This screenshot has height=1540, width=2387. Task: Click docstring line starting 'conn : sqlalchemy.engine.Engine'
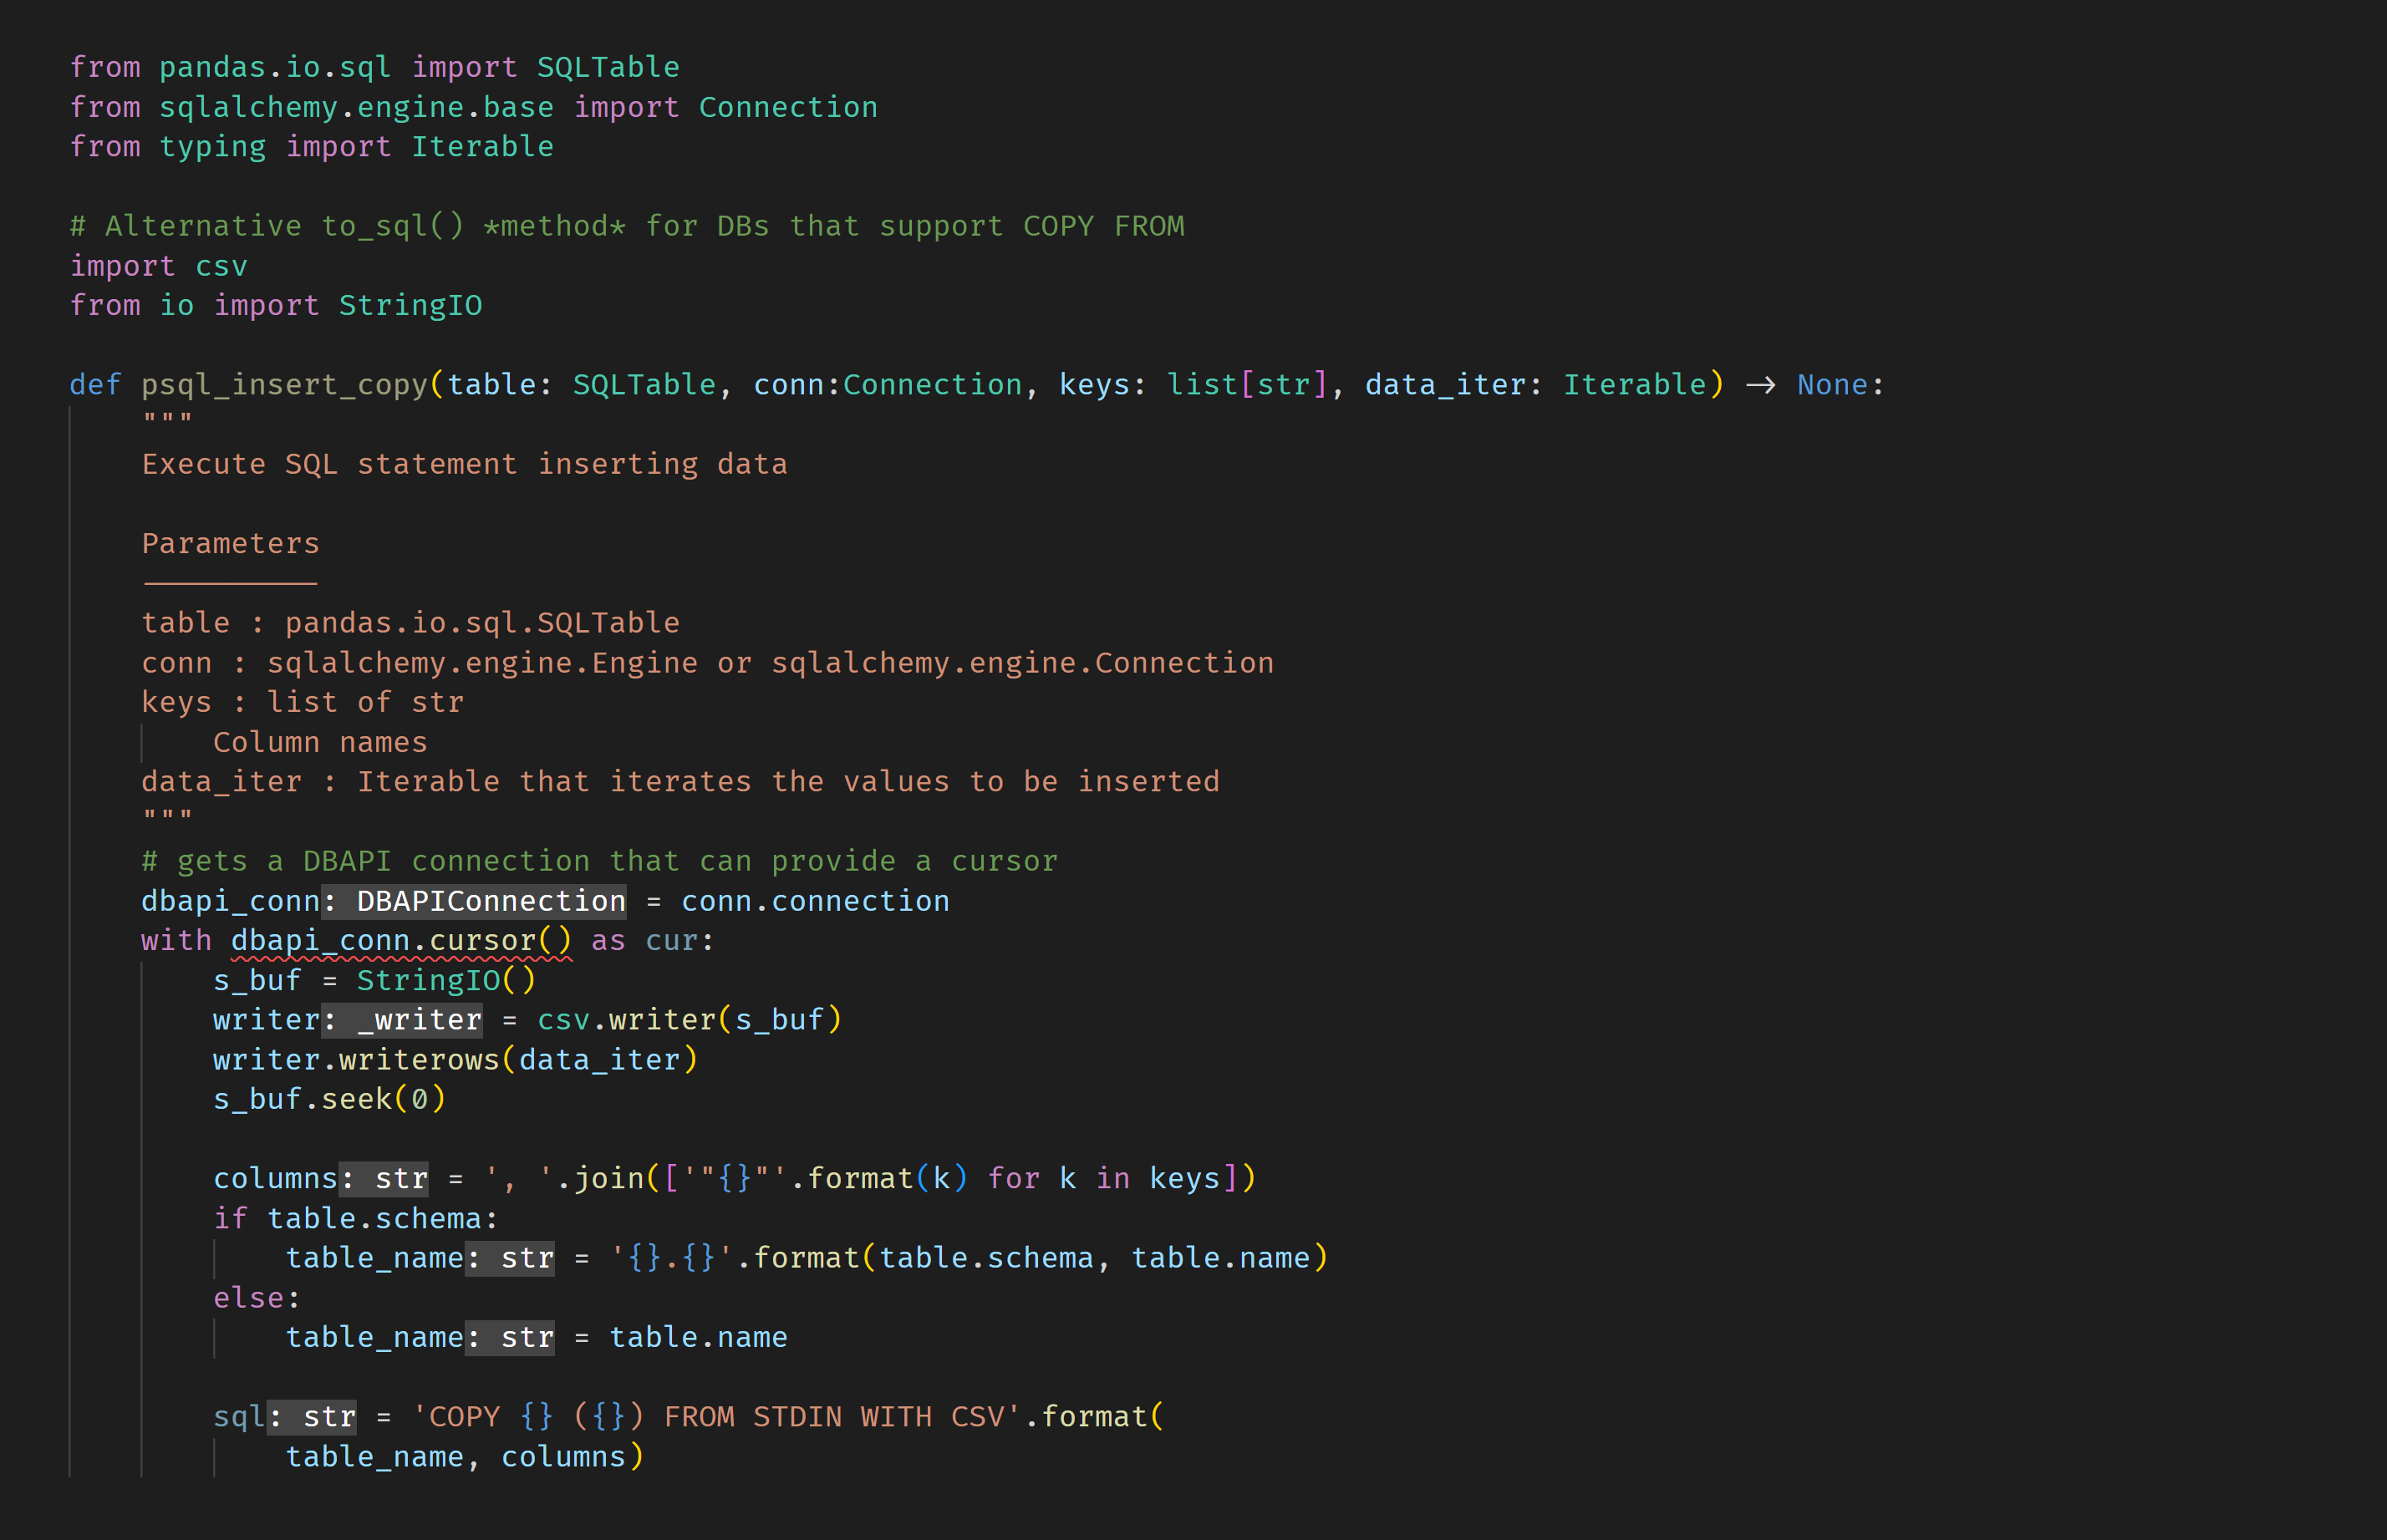tap(707, 663)
